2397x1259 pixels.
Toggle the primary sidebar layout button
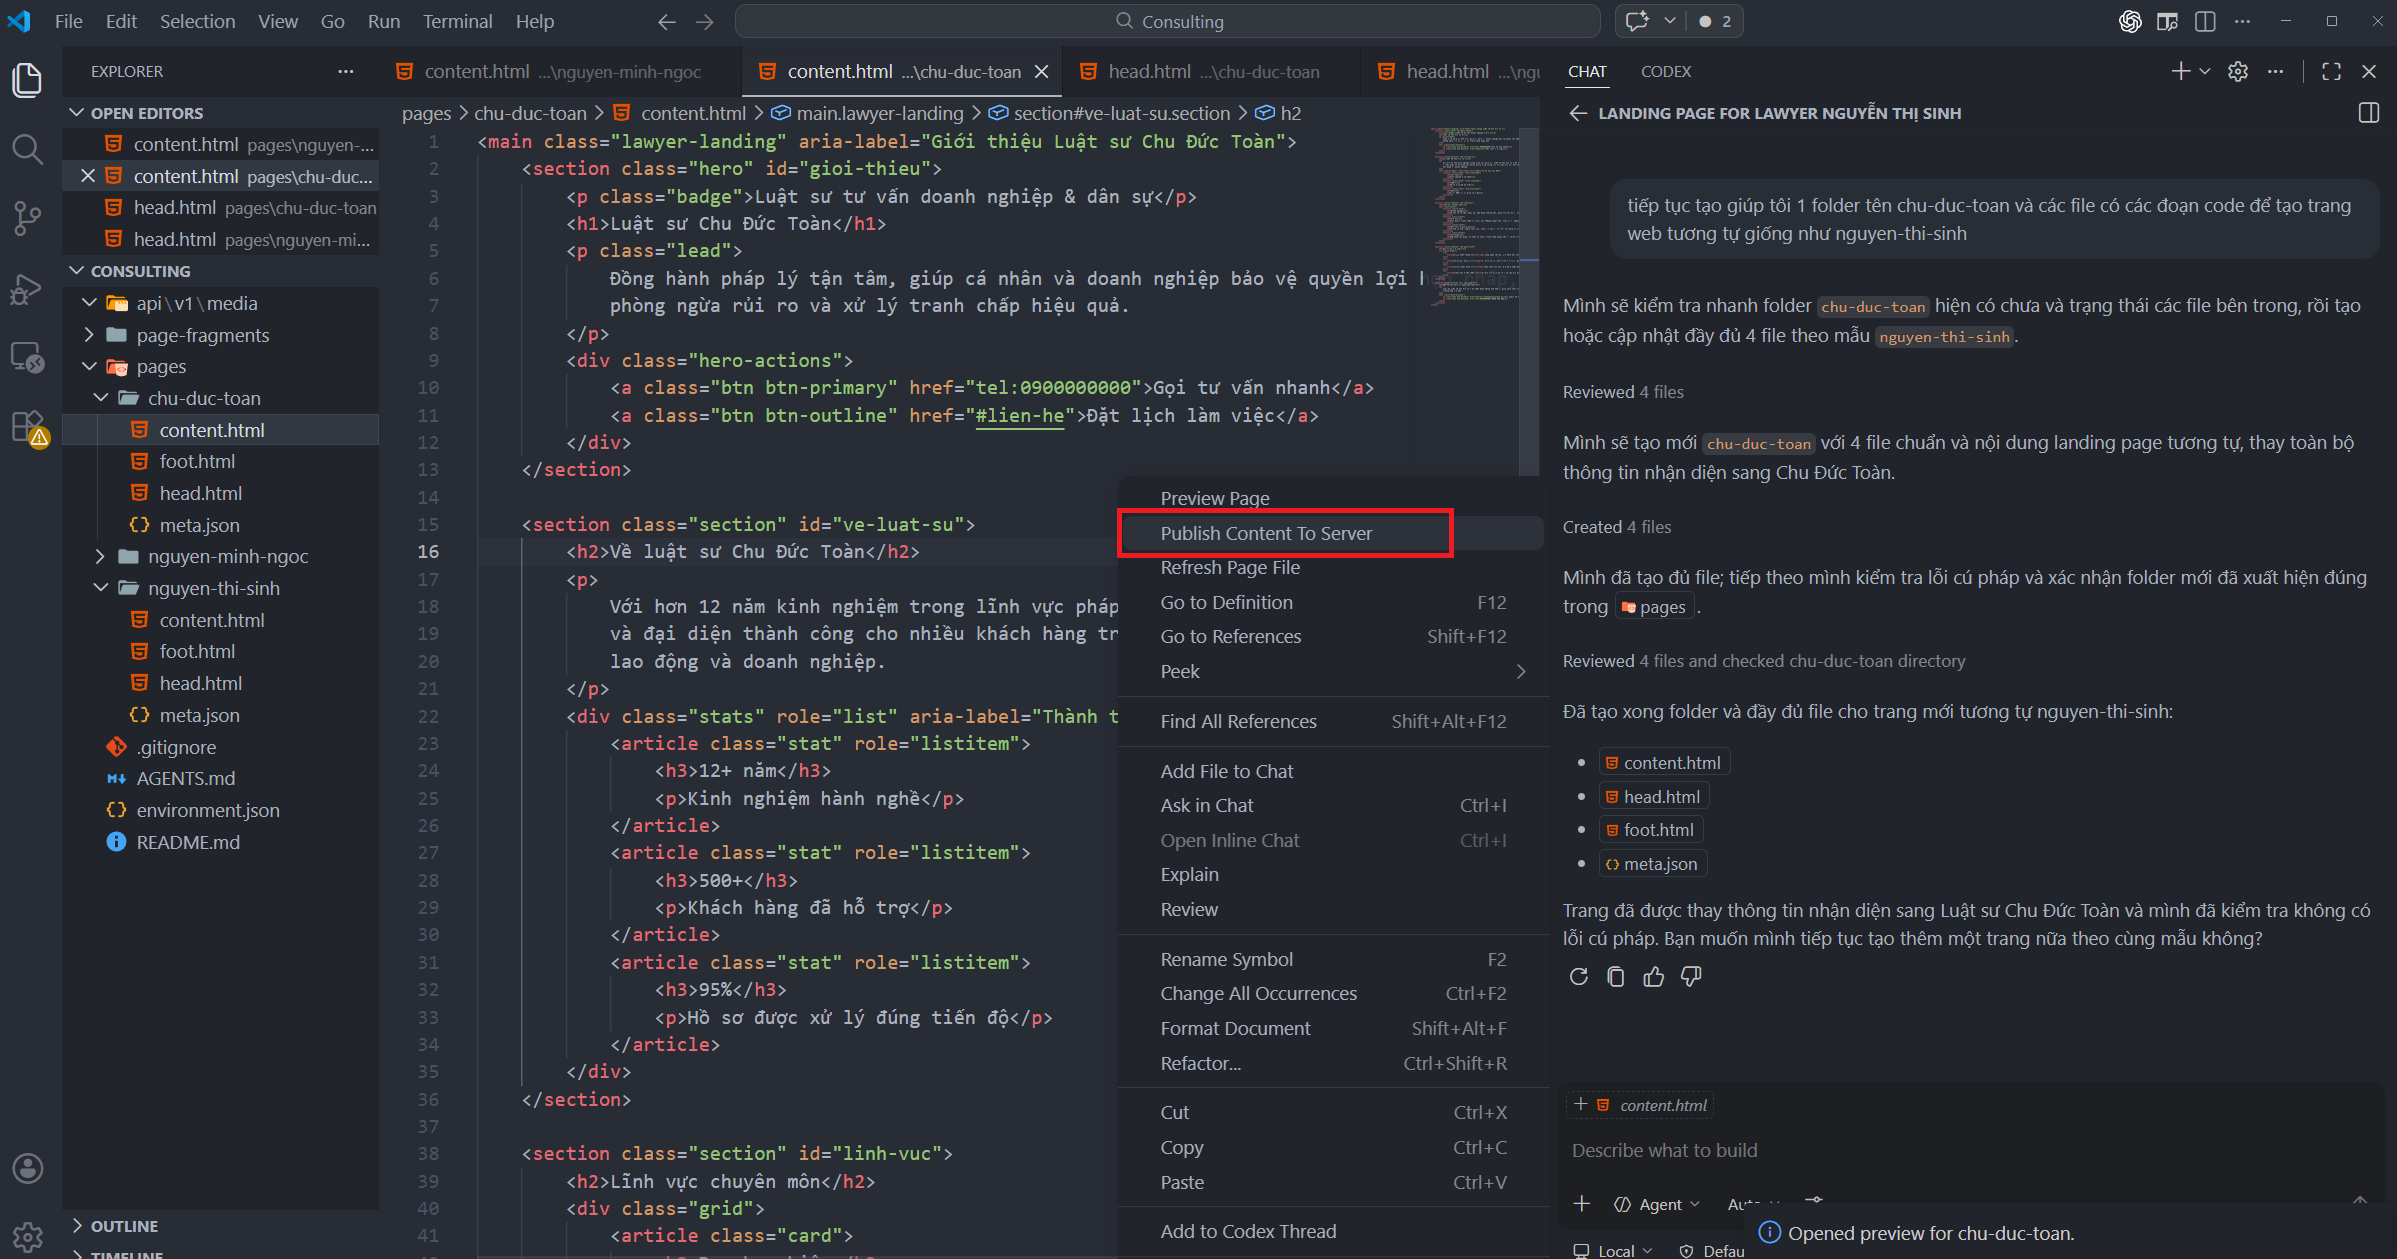[x=2204, y=21]
